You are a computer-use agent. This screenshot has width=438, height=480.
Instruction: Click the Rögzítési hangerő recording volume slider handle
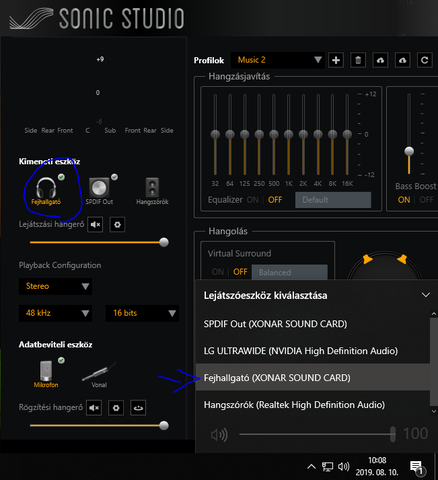[164, 426]
